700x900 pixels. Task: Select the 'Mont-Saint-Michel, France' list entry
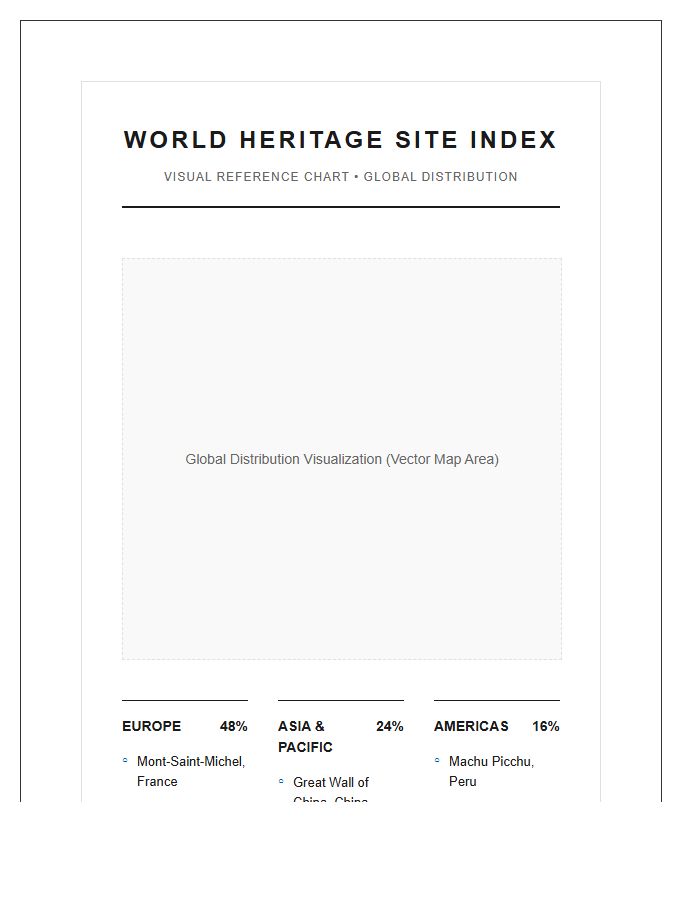(191, 771)
